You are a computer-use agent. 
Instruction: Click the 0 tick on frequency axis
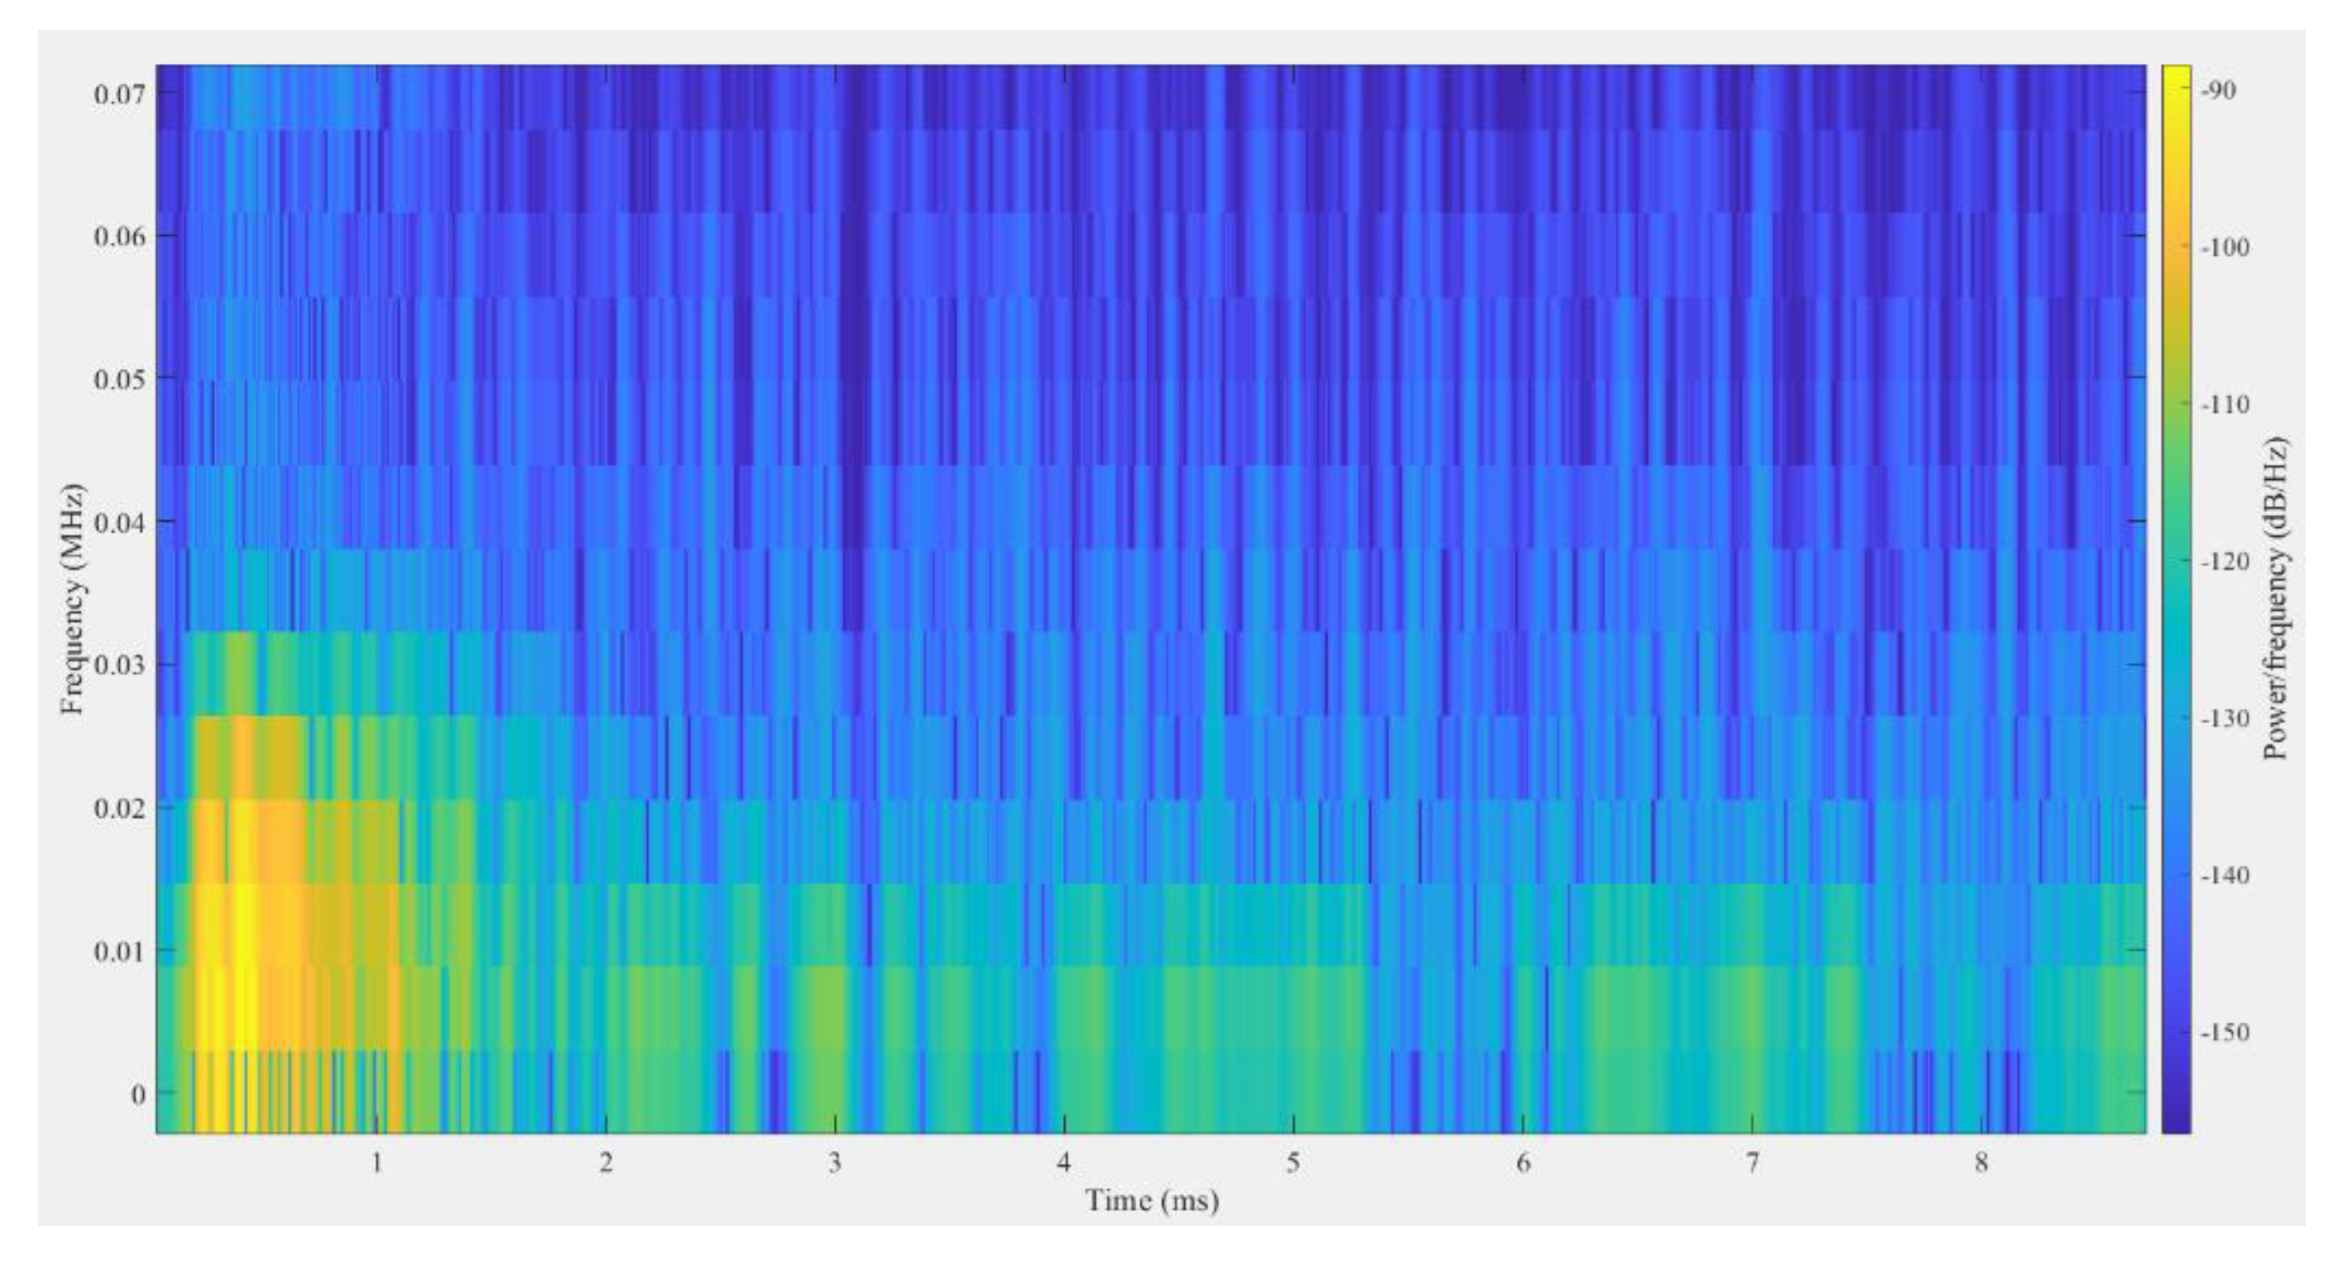[138, 1094]
